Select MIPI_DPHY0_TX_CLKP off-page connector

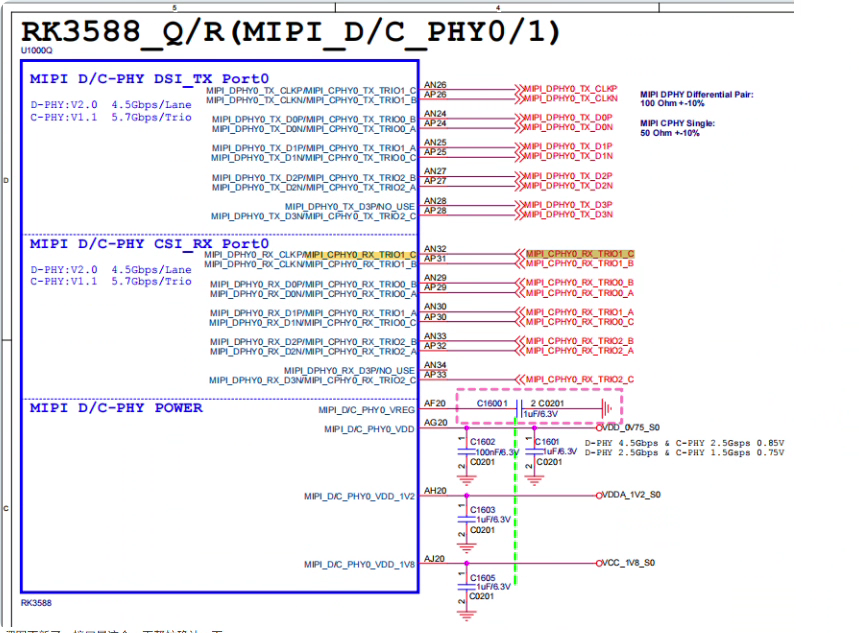[566, 88]
